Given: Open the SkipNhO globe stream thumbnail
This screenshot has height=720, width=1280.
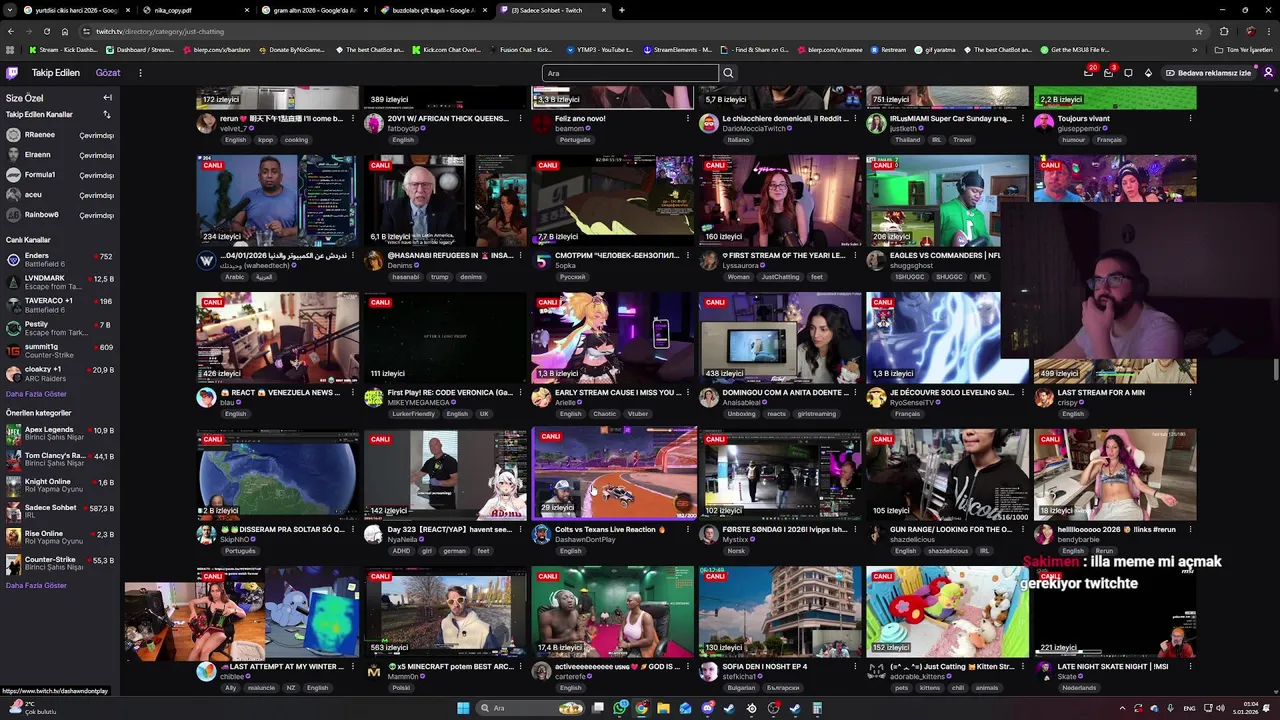Looking at the screenshot, I should (x=277, y=473).
